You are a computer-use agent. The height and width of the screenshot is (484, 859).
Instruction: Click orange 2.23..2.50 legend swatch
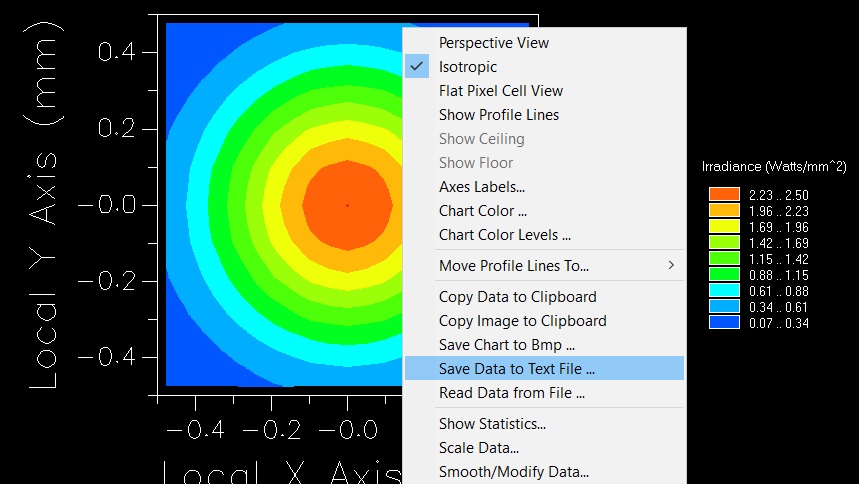point(724,194)
